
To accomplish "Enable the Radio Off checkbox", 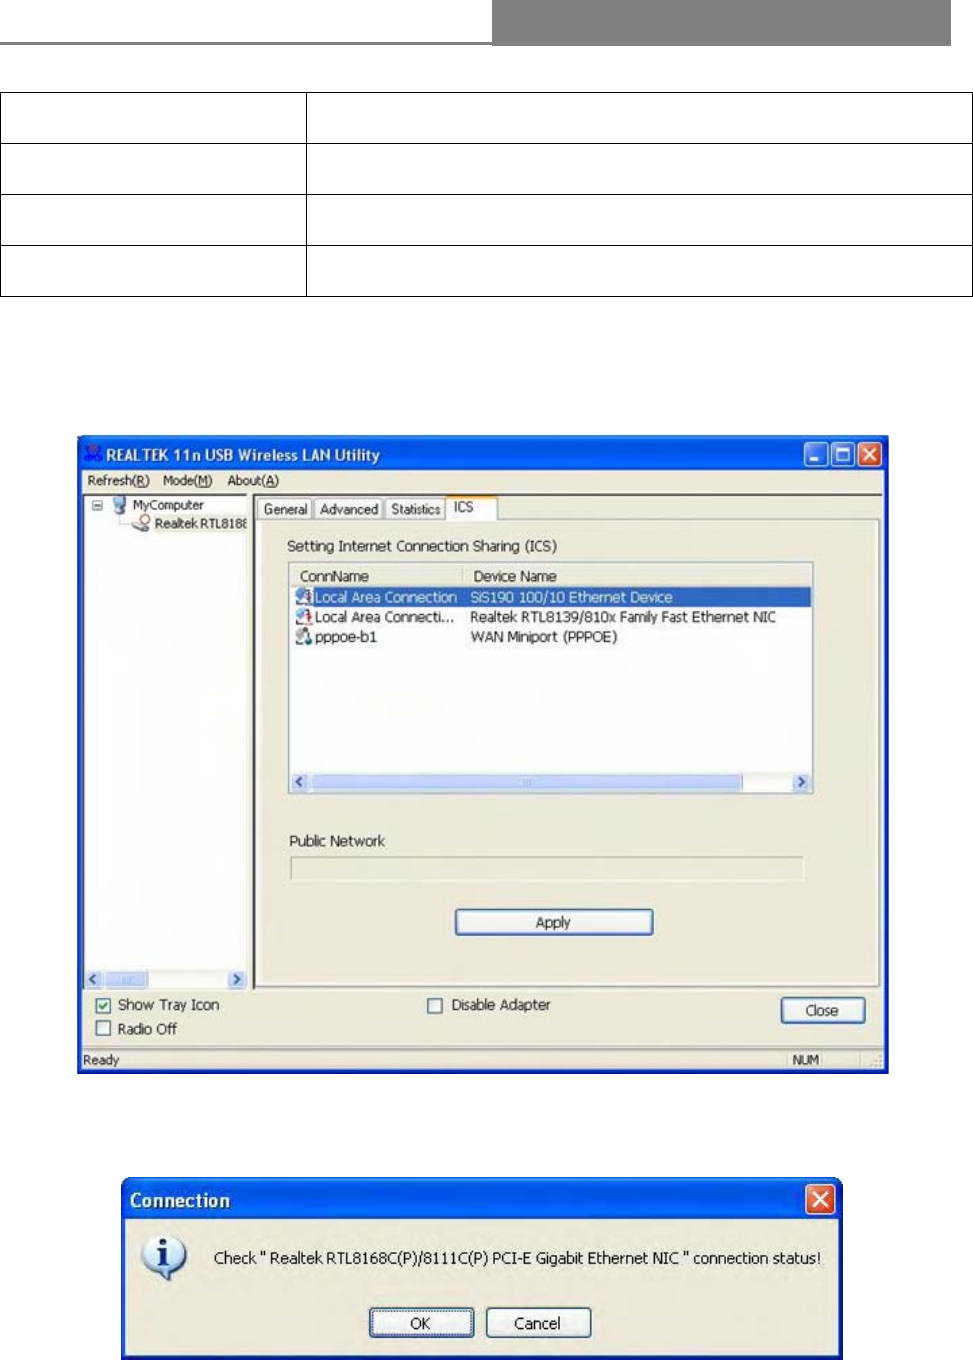I will (x=103, y=1028).
